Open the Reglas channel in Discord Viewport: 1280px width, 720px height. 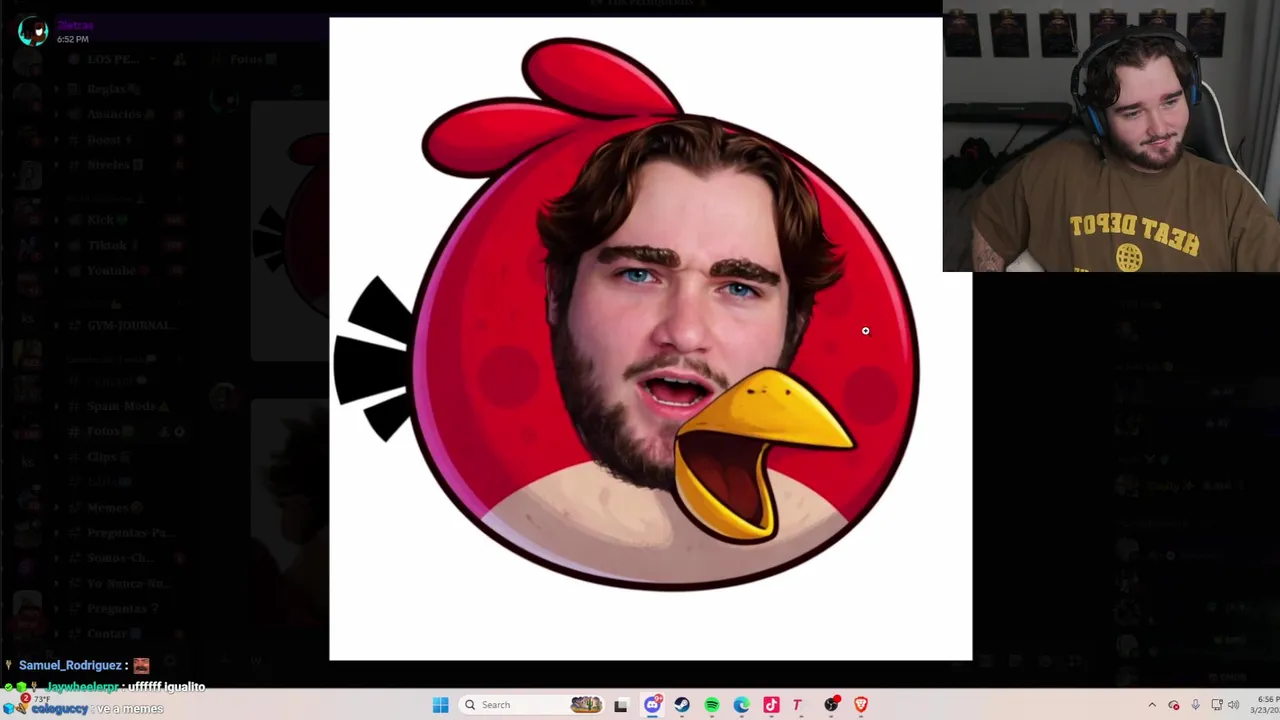(x=124, y=89)
